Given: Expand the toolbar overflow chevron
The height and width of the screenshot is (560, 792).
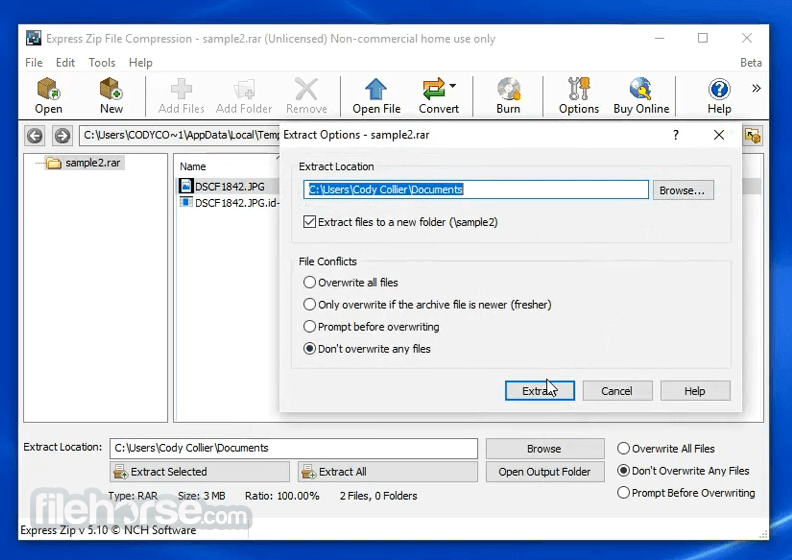Looking at the screenshot, I should click(756, 89).
